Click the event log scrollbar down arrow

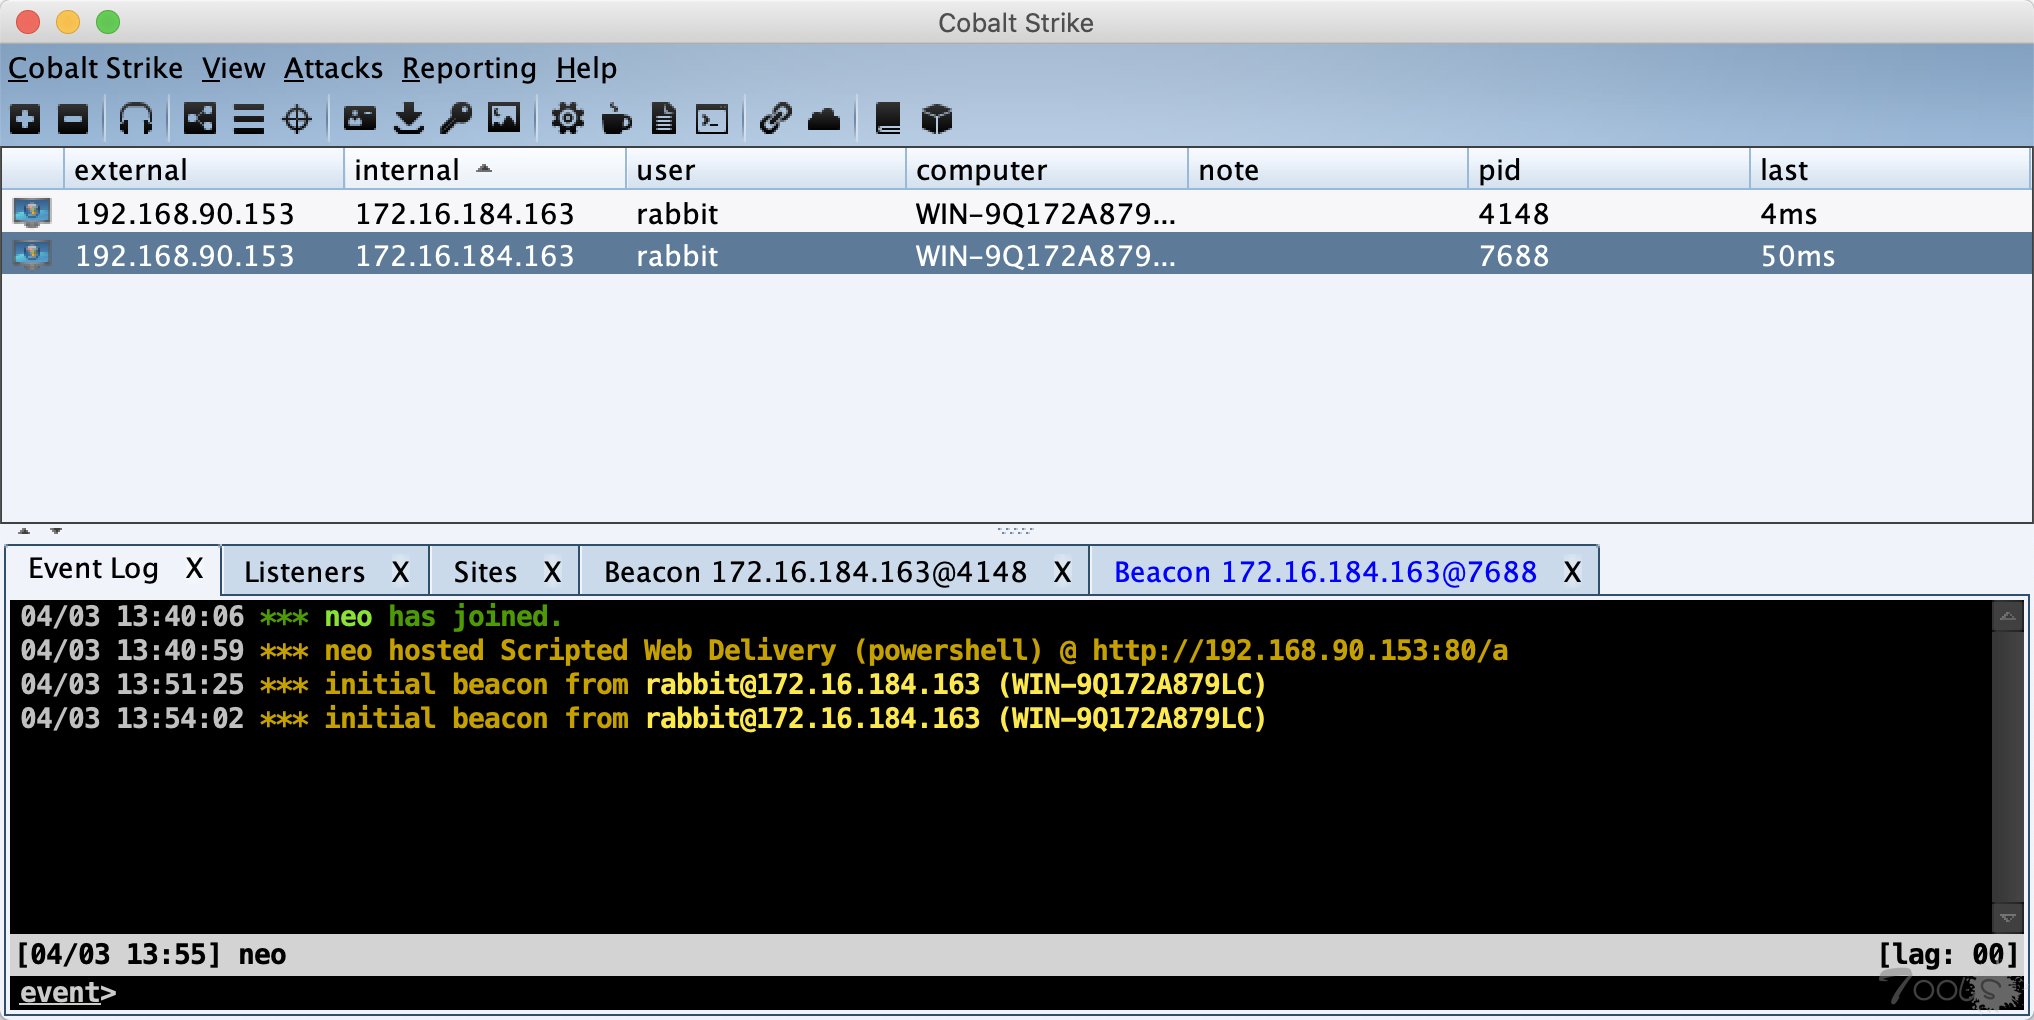[x=2007, y=917]
